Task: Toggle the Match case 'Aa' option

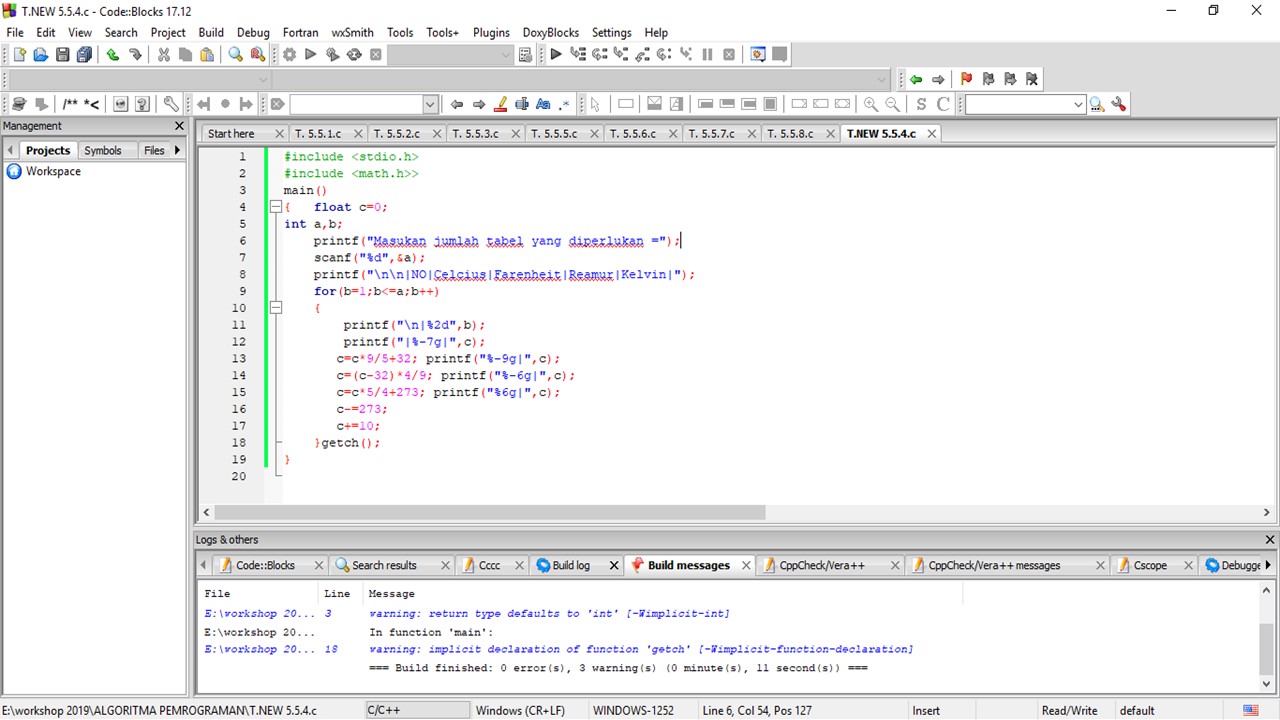Action: point(543,104)
